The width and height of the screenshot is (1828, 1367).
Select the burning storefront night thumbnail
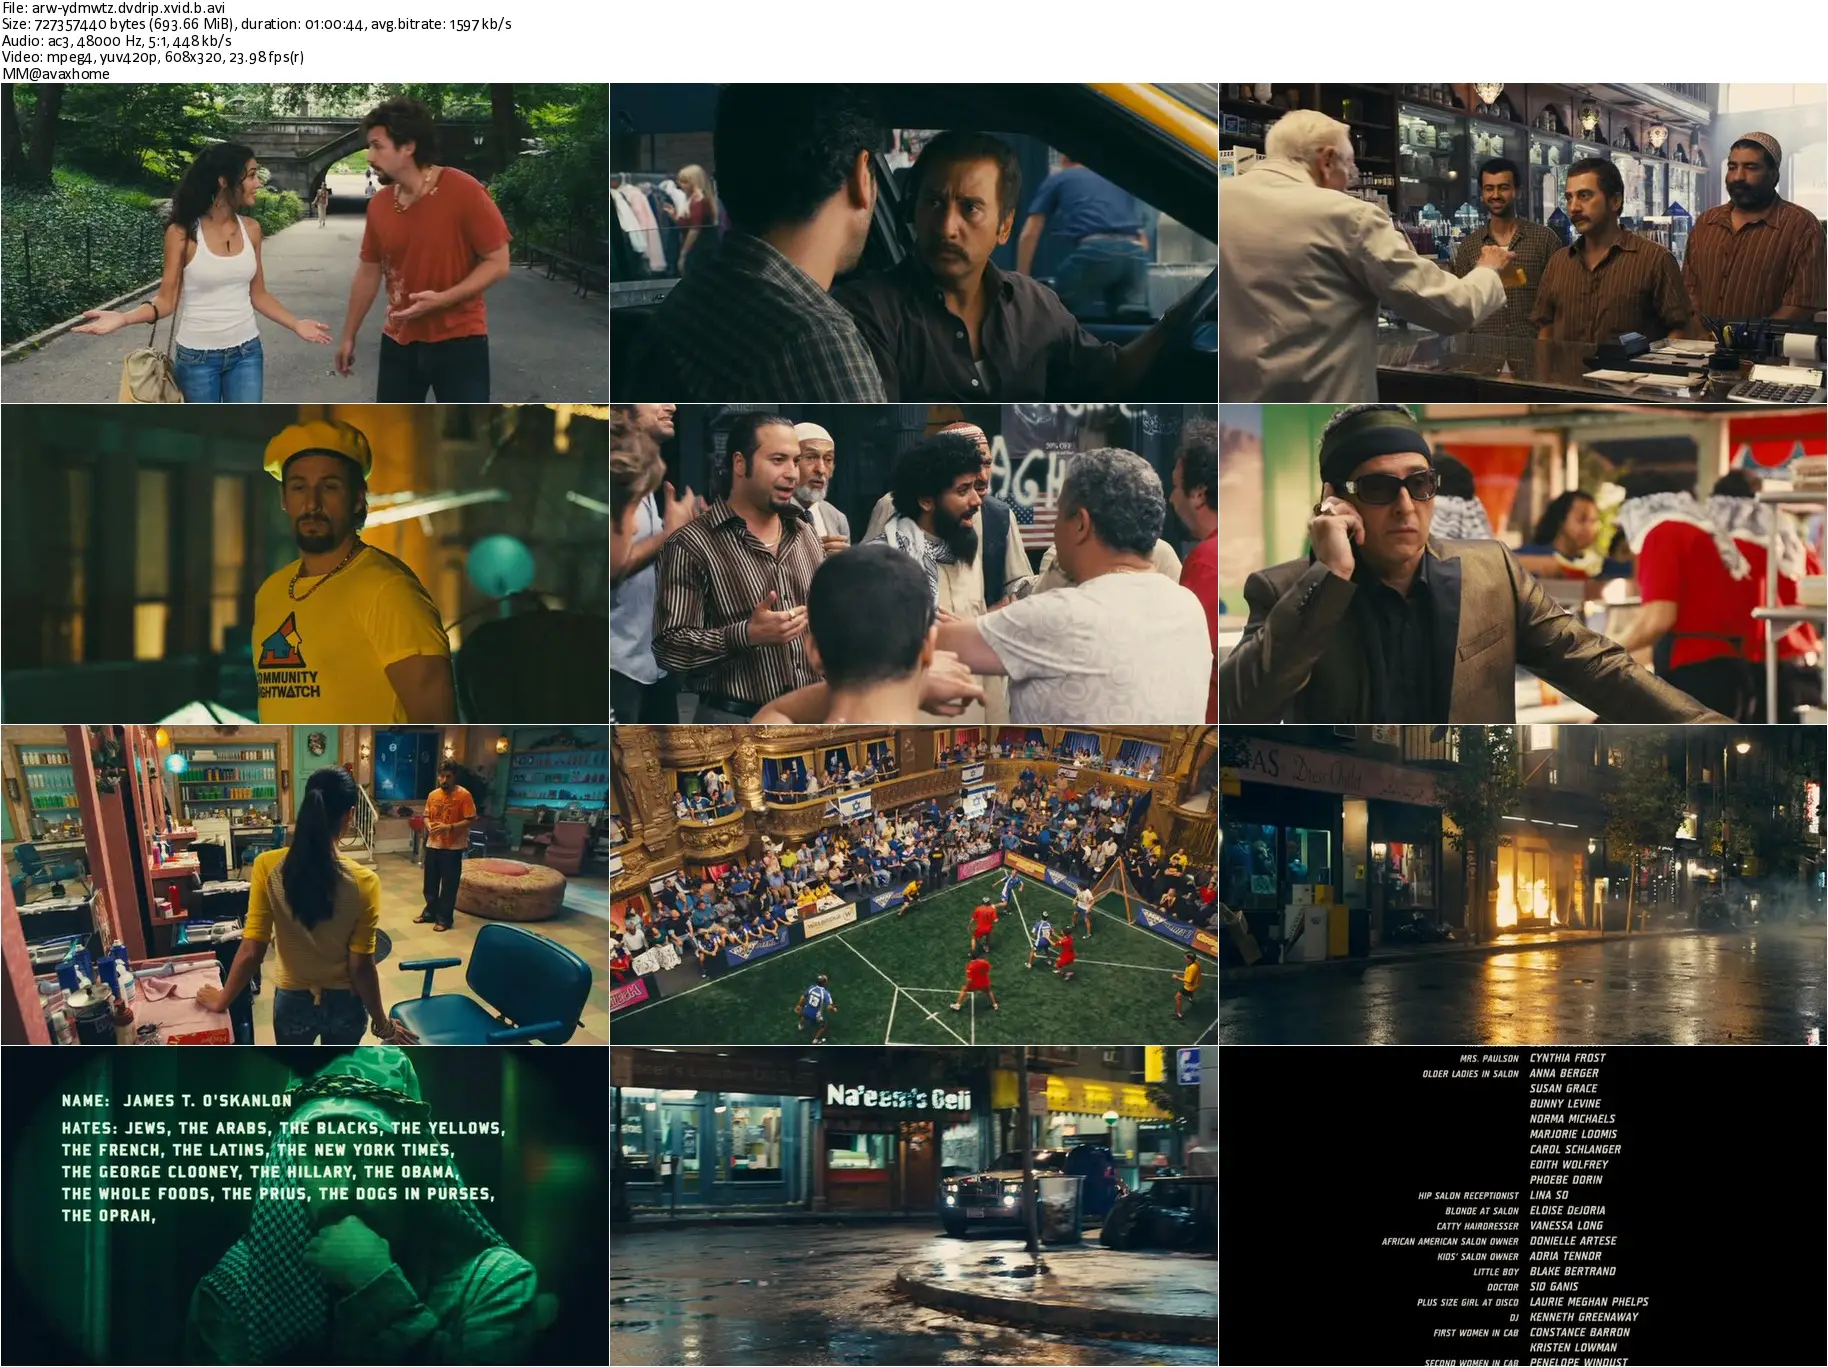pyautogui.click(x=1523, y=885)
